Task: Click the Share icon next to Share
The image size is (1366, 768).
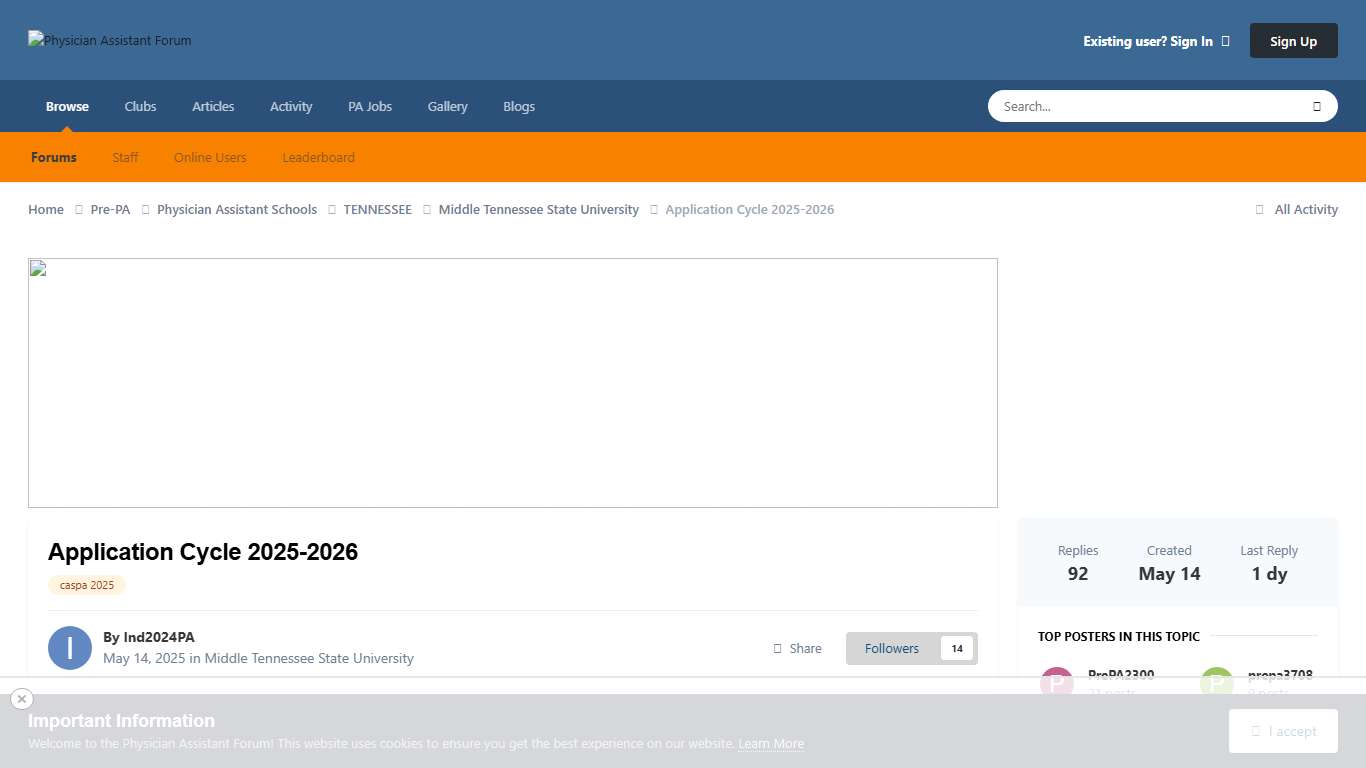Action: pos(777,648)
